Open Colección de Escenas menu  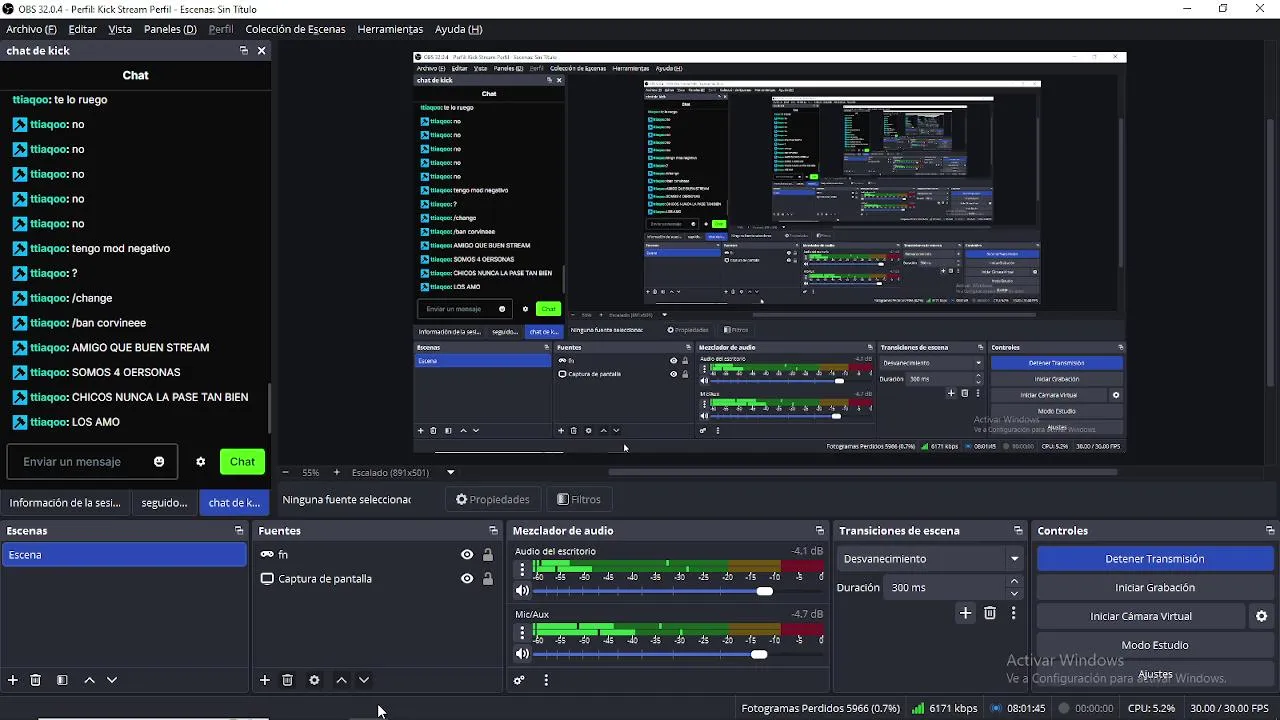point(295,29)
